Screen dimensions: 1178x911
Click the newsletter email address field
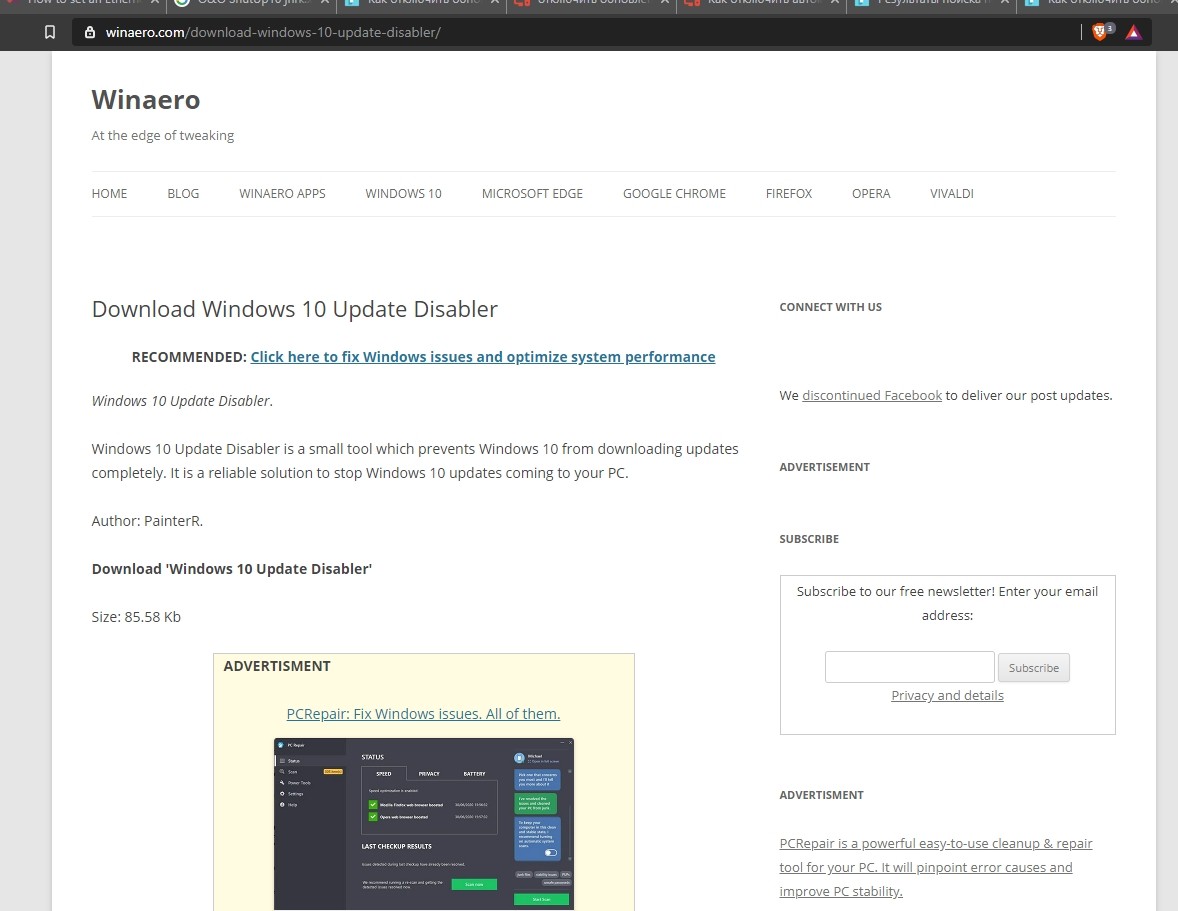[910, 667]
